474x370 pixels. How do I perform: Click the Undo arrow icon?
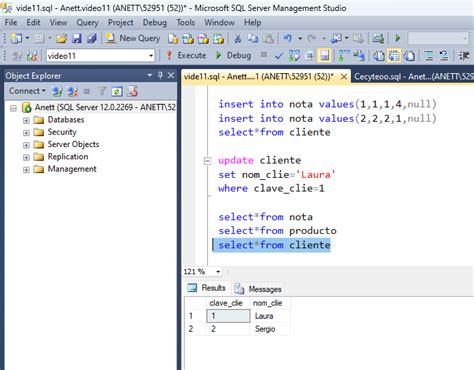click(x=288, y=38)
